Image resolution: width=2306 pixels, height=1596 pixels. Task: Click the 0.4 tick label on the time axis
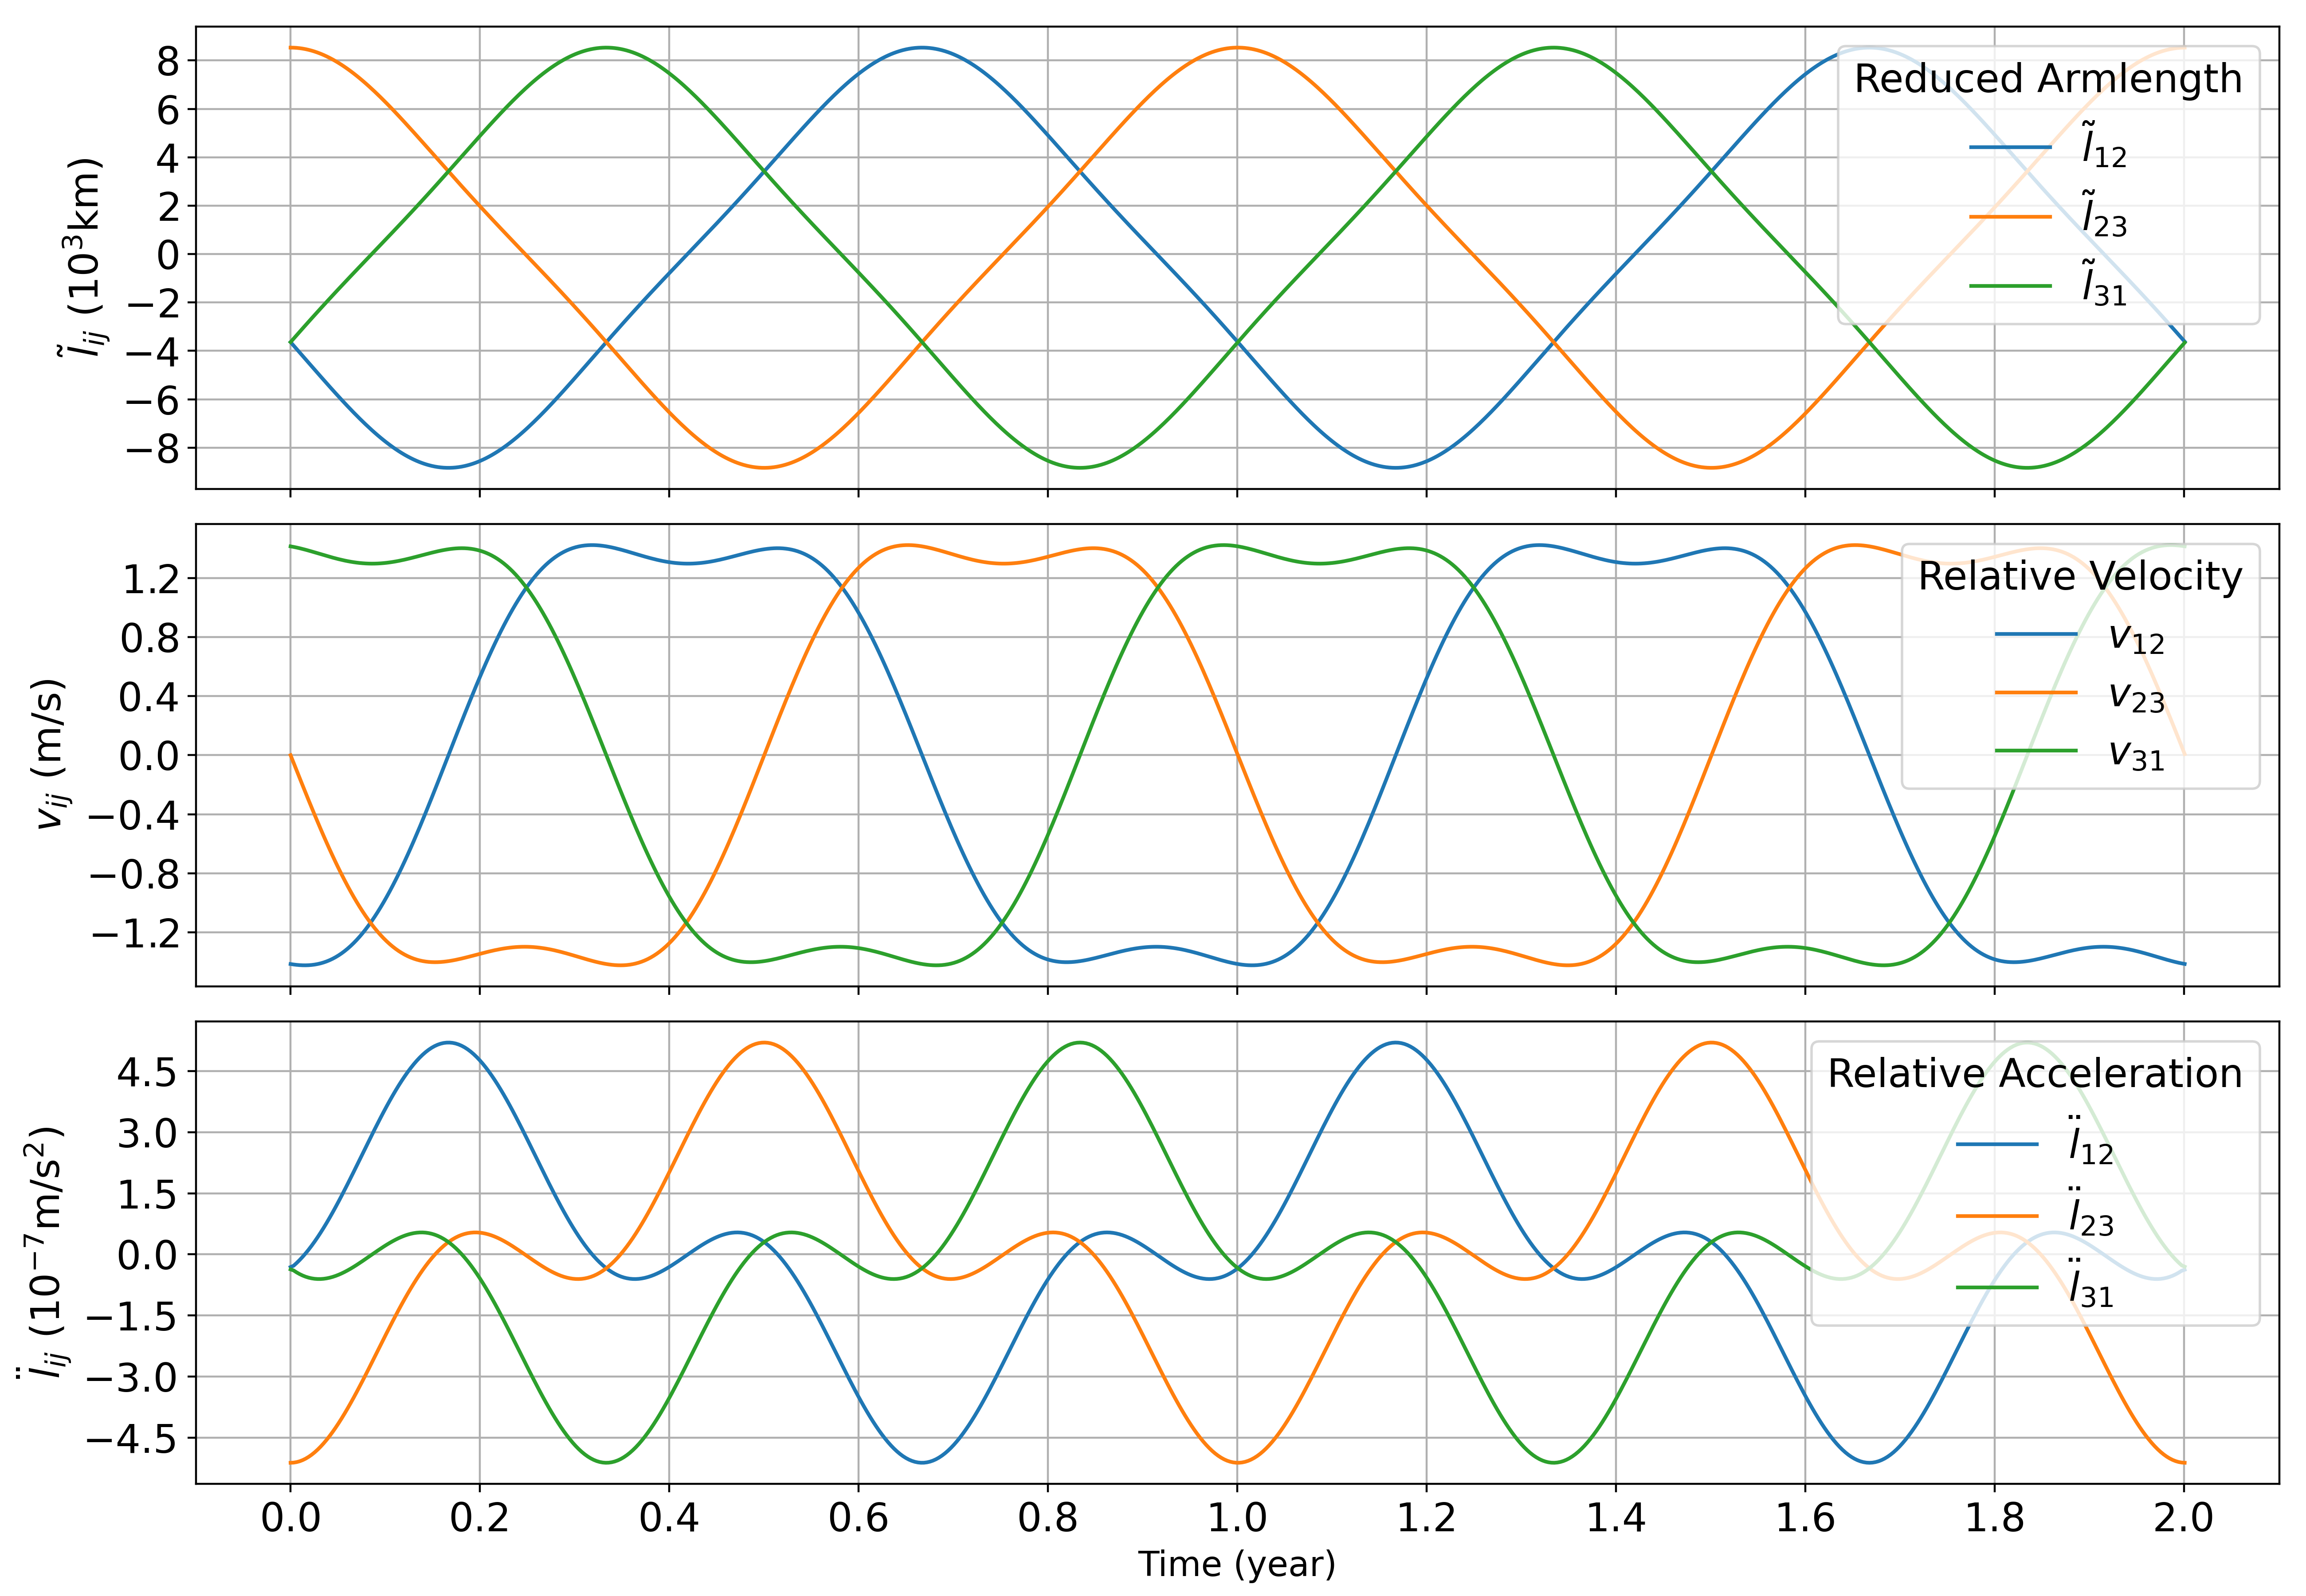coord(669,1518)
